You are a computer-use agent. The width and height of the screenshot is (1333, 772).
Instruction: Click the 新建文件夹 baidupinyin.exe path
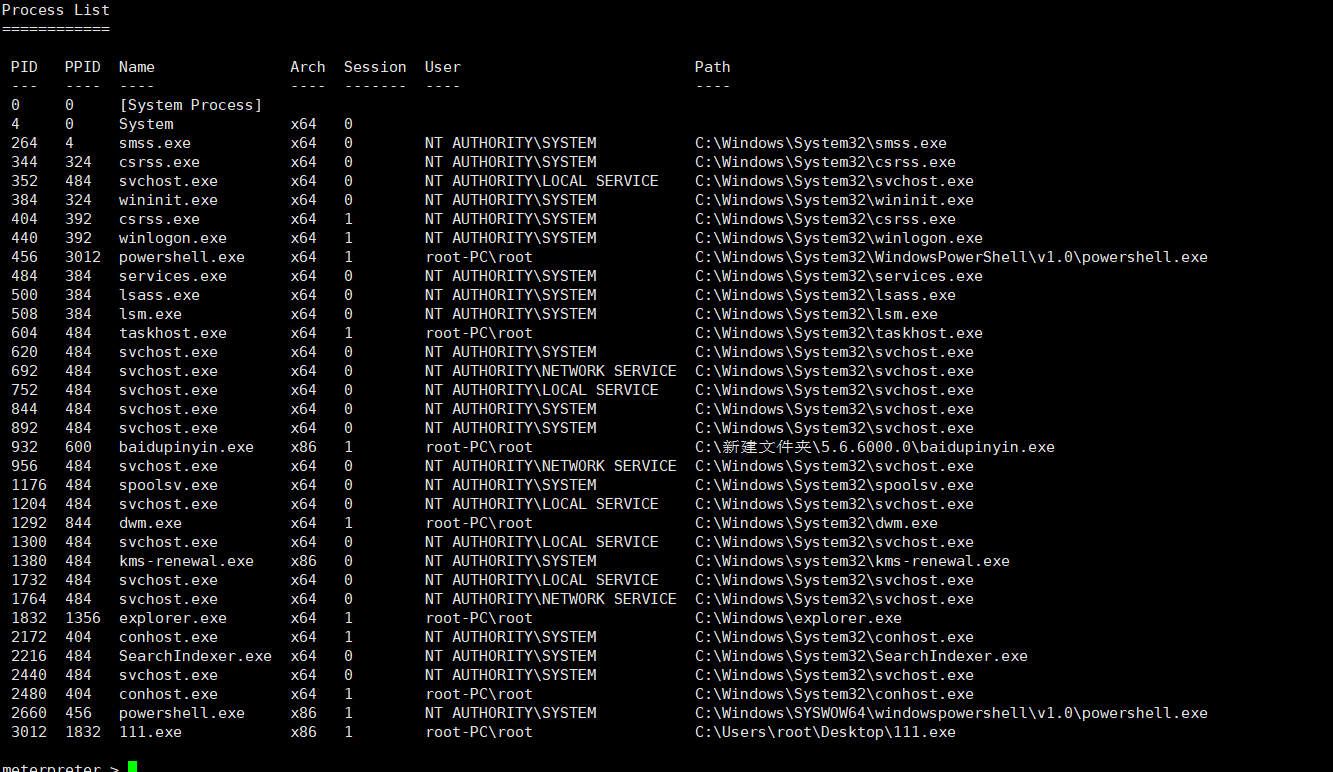pyautogui.click(x=875, y=447)
